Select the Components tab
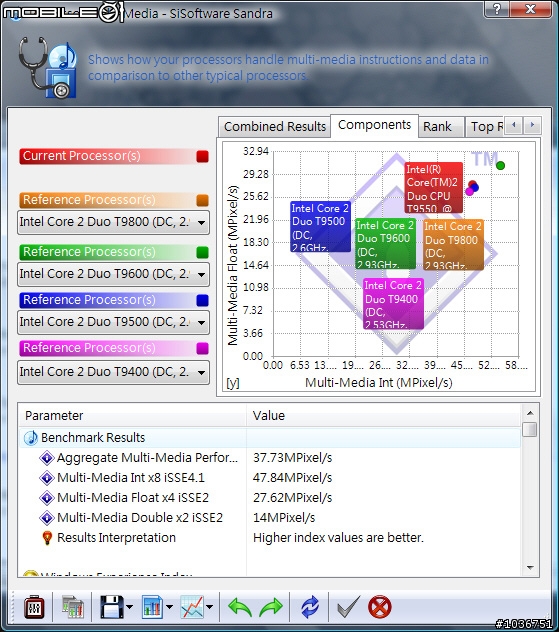This screenshot has height=632, width=559. click(x=374, y=125)
